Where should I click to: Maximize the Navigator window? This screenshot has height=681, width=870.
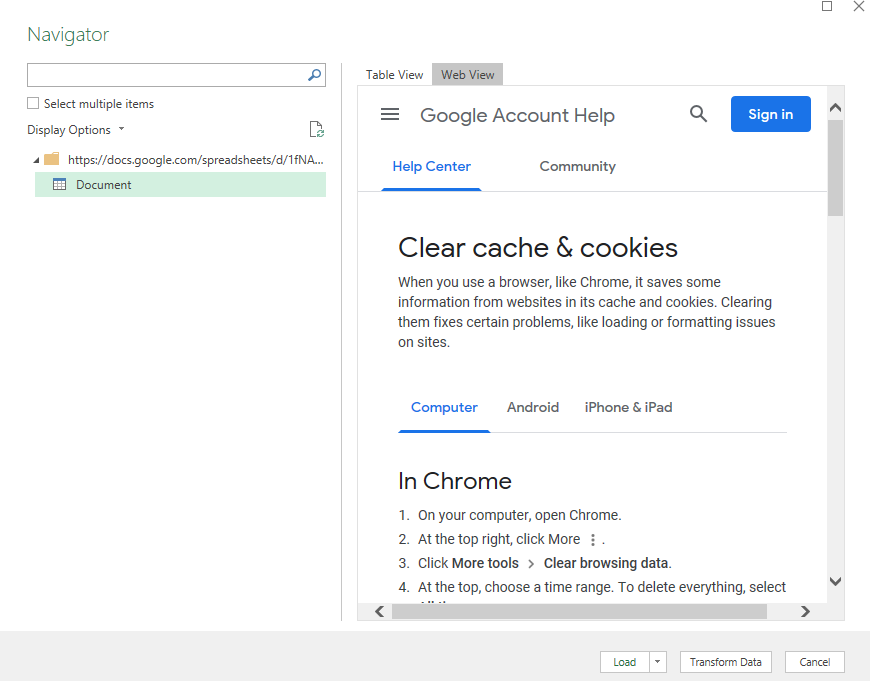[827, 7]
